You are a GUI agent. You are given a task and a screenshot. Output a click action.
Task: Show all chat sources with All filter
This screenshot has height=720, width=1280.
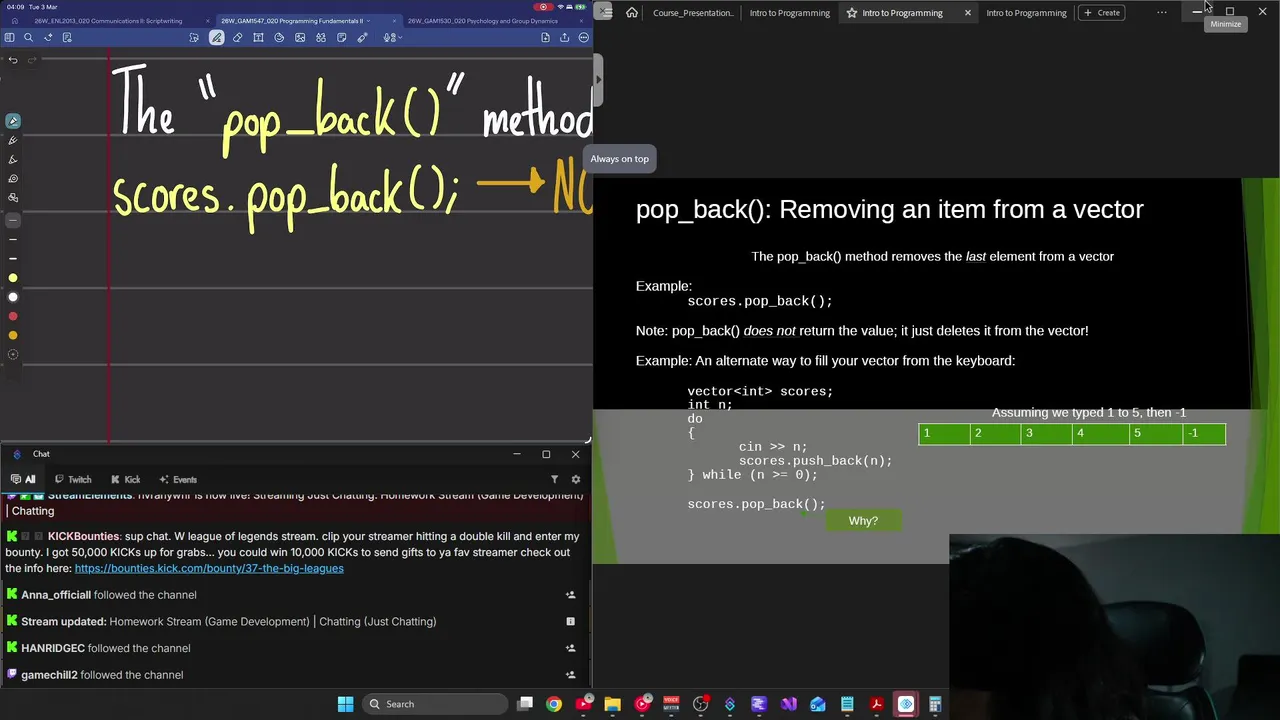tap(24, 479)
